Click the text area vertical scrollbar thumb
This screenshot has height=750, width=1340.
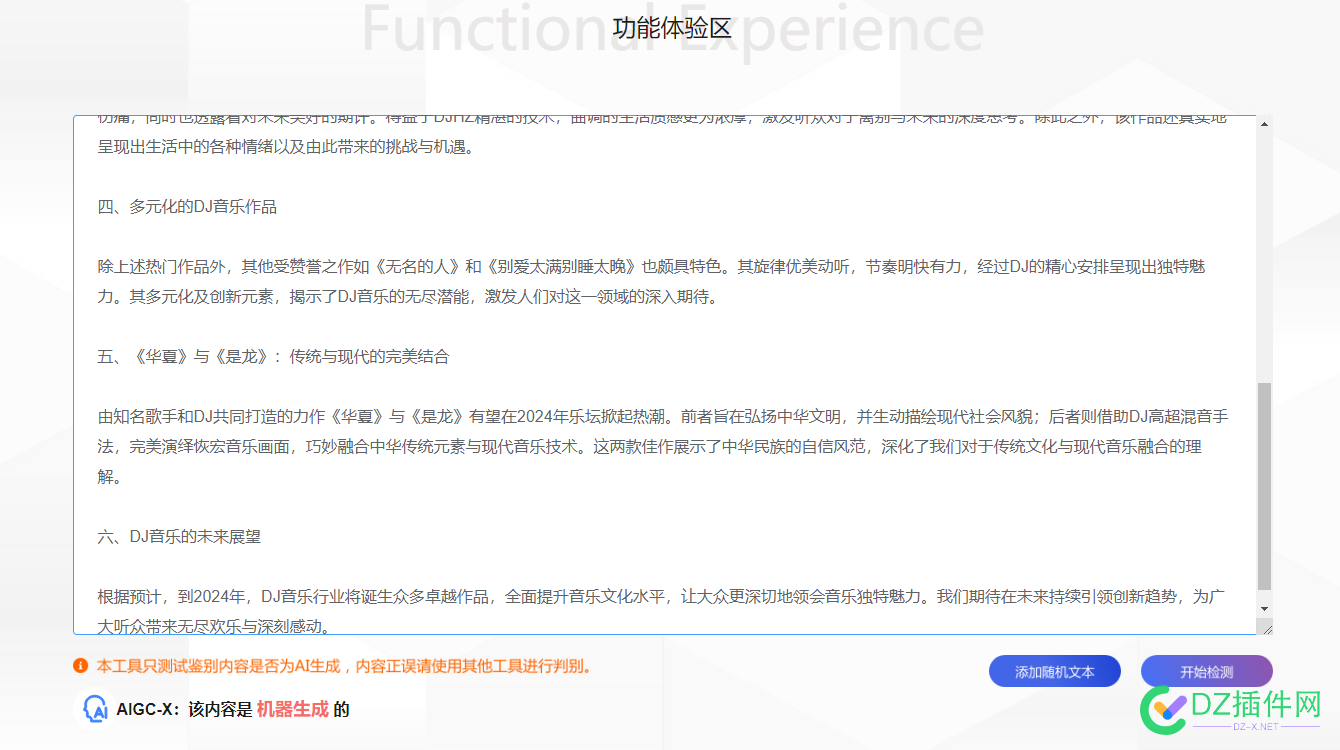click(x=1265, y=486)
